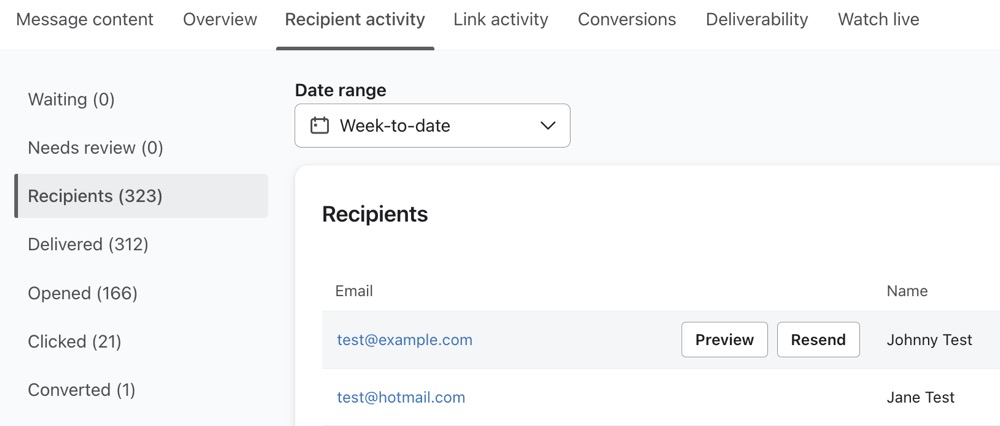Viewport: 1000px width, 426px height.
Task: Open the Overview tab
Action: [220, 19]
